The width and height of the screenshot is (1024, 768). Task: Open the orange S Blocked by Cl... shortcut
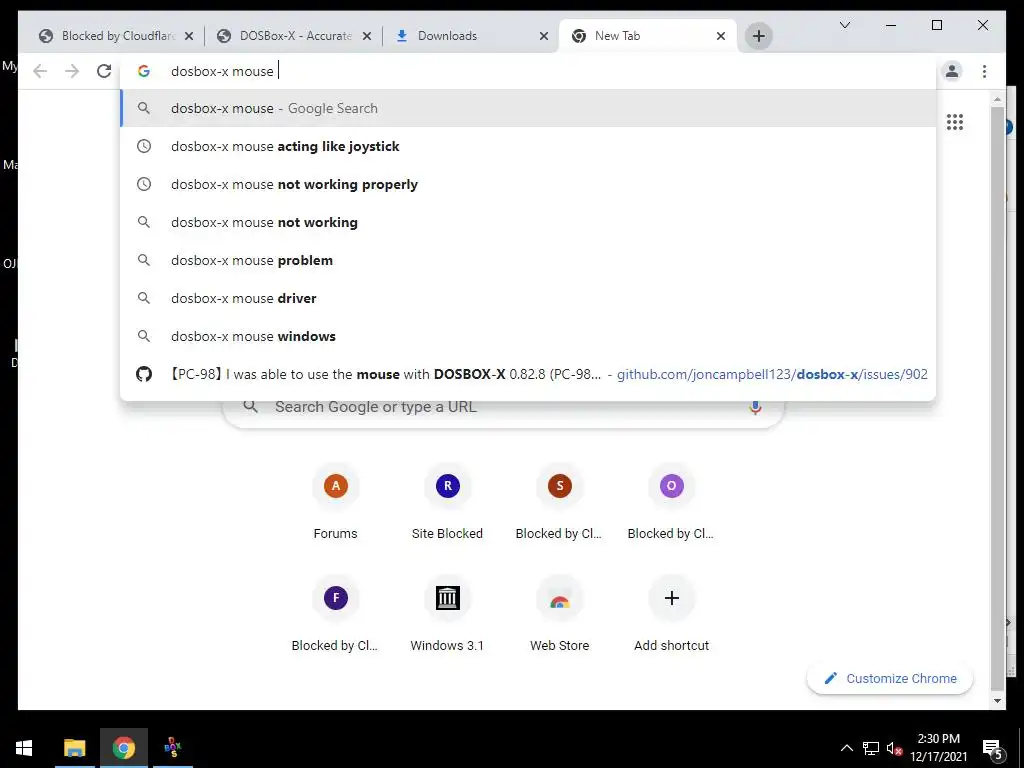pyautogui.click(x=560, y=502)
